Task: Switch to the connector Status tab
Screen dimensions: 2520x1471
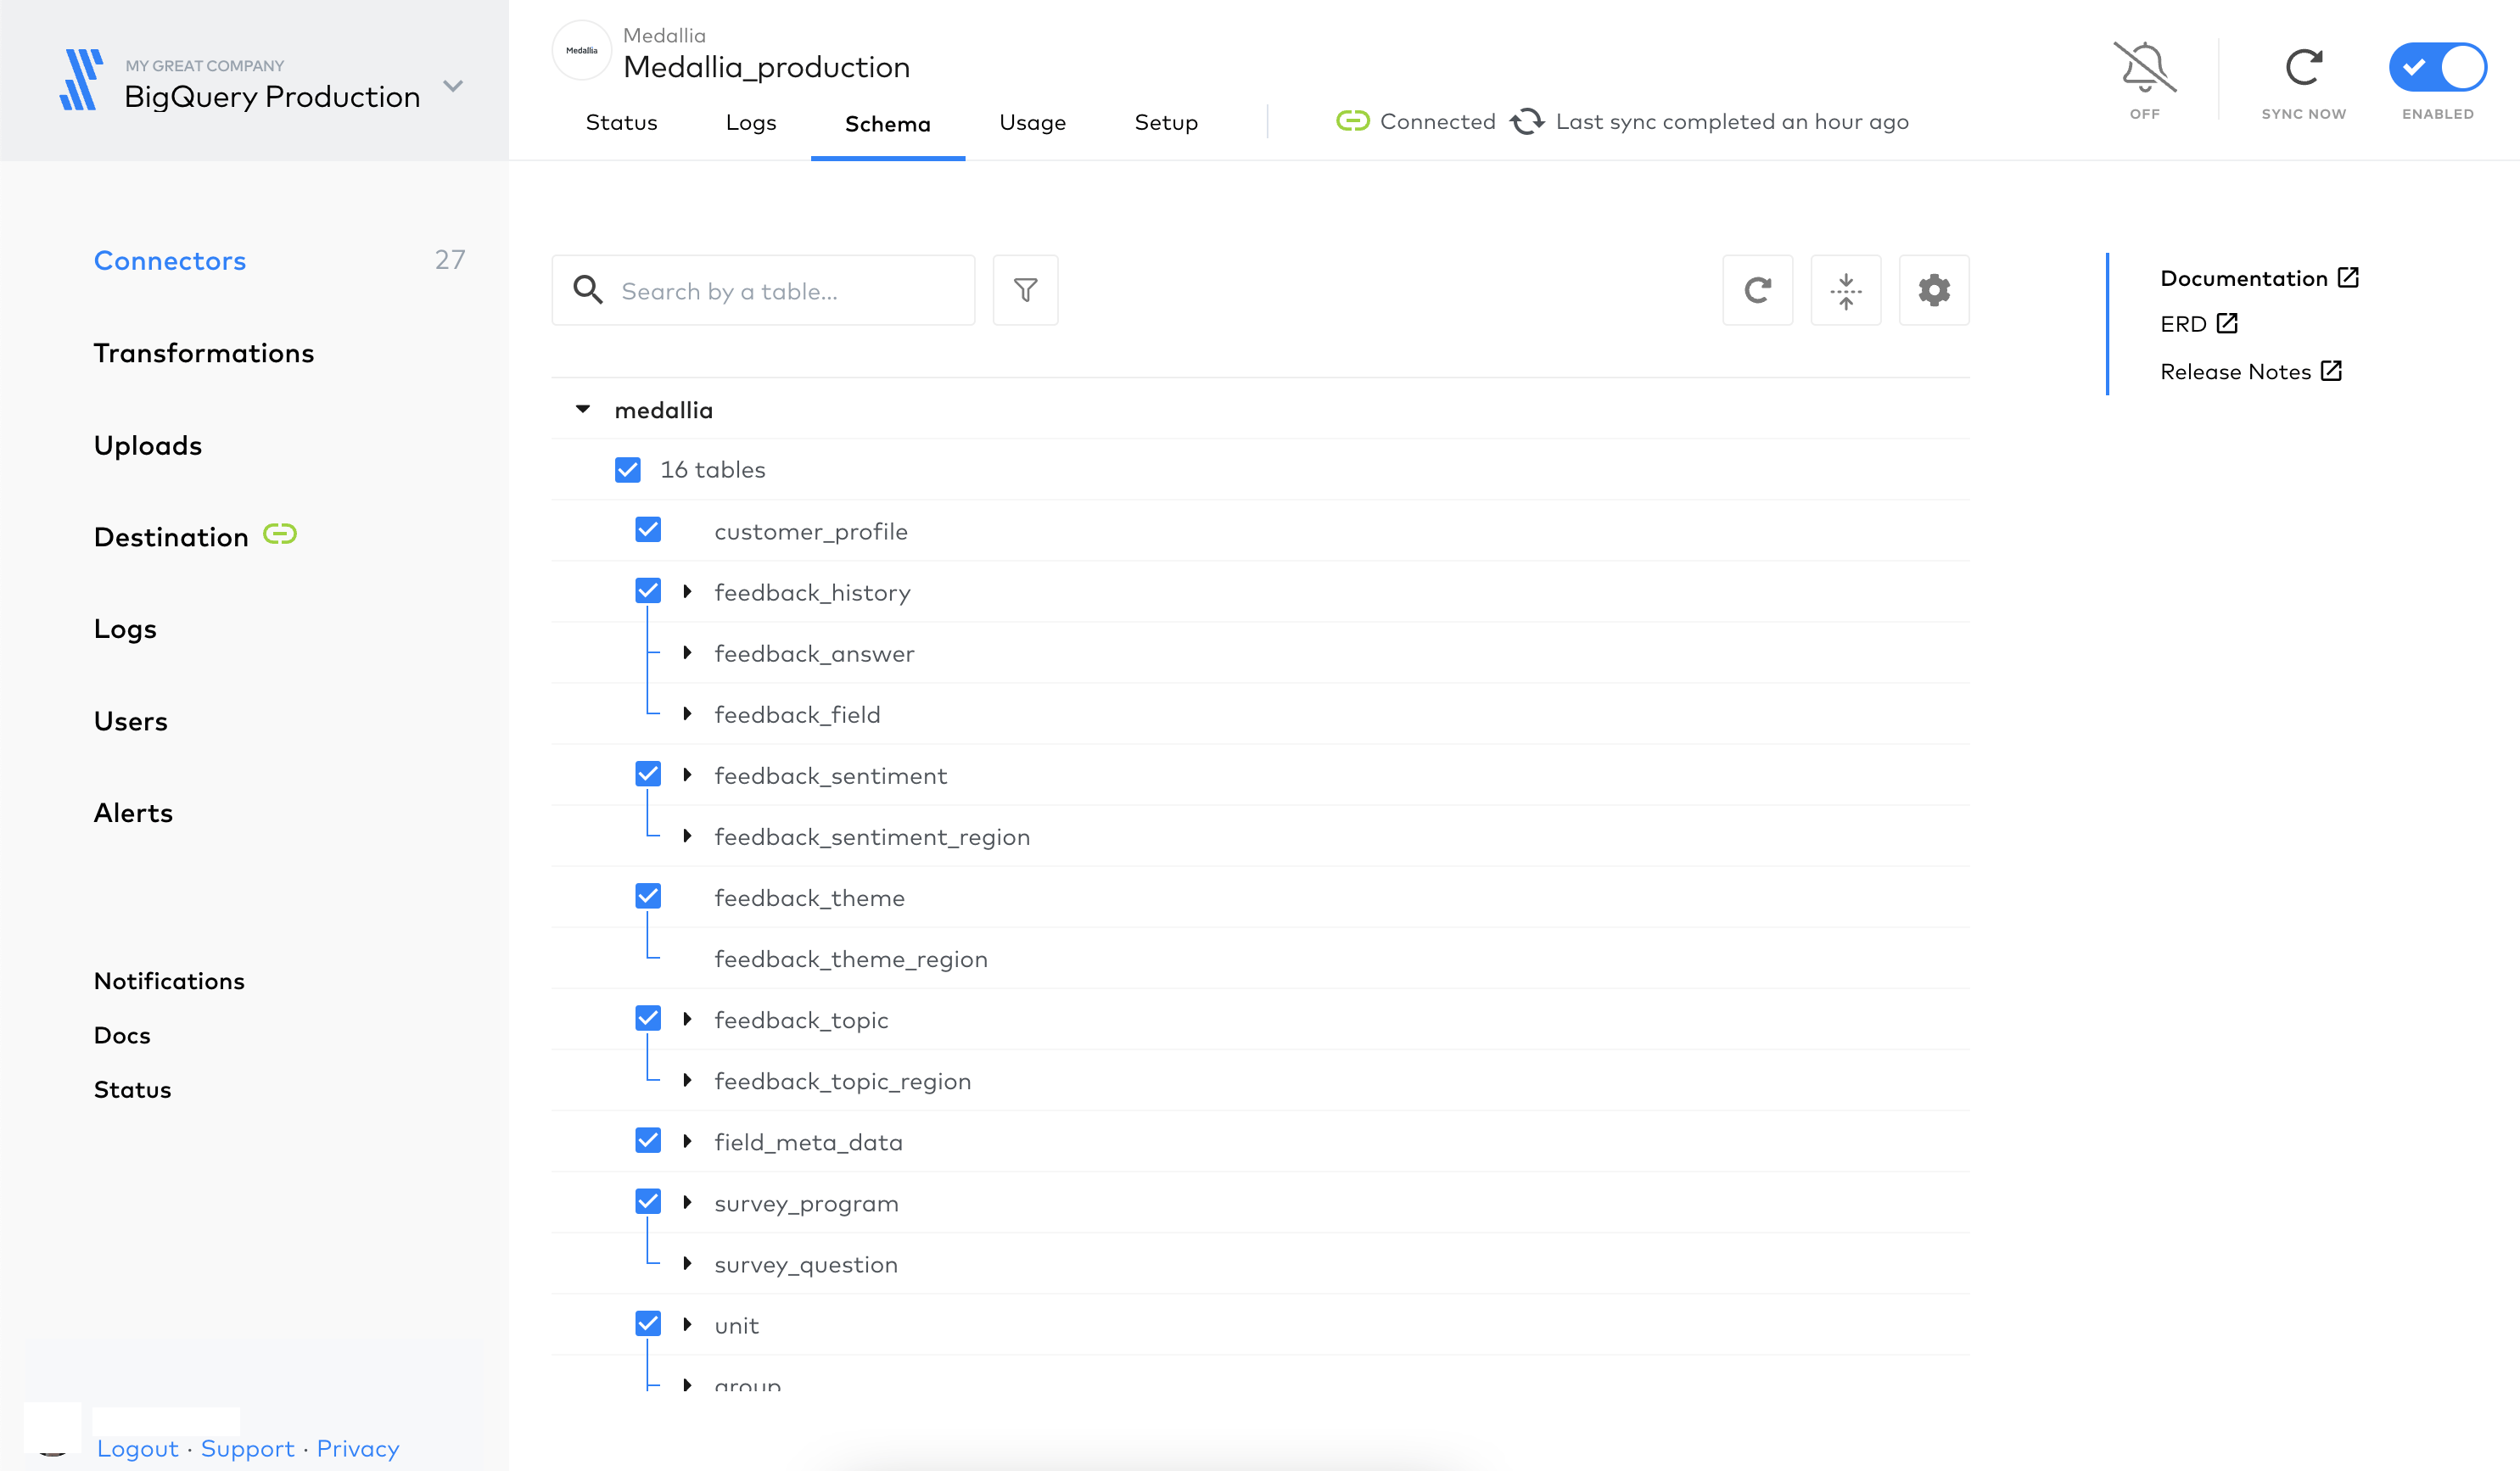Action: [x=621, y=122]
